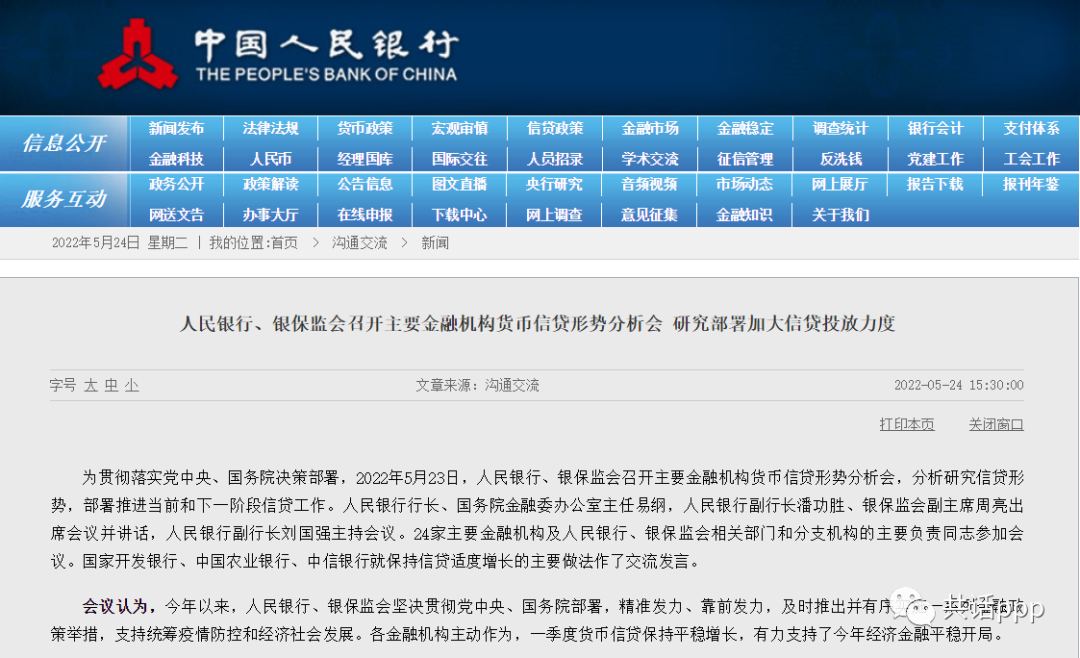
Task: Open the 关于我们 menu item
Action: pos(840,215)
